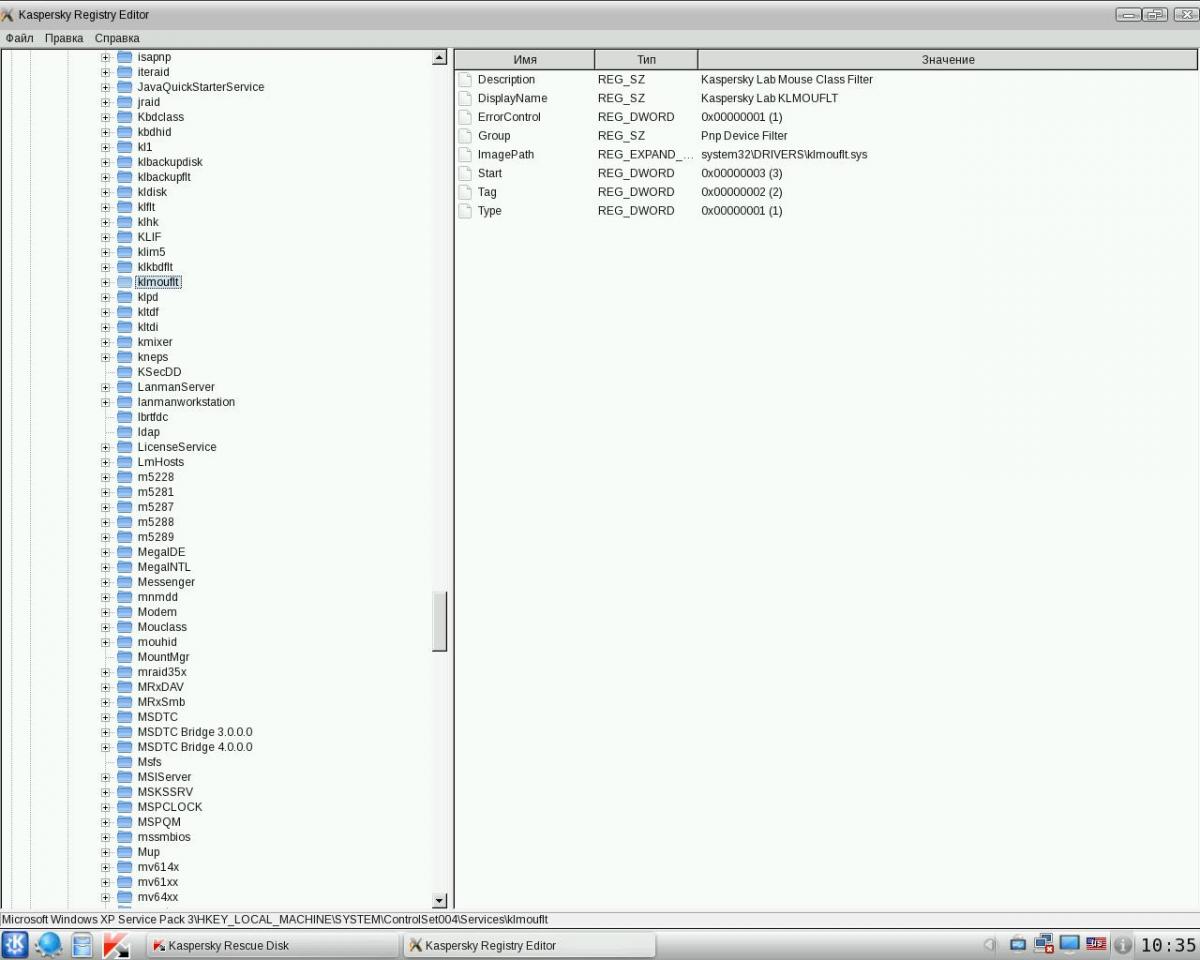This screenshot has height=960, width=1200.
Task: Expand the Kbdclass tree node
Action: pyautogui.click(x=105, y=117)
